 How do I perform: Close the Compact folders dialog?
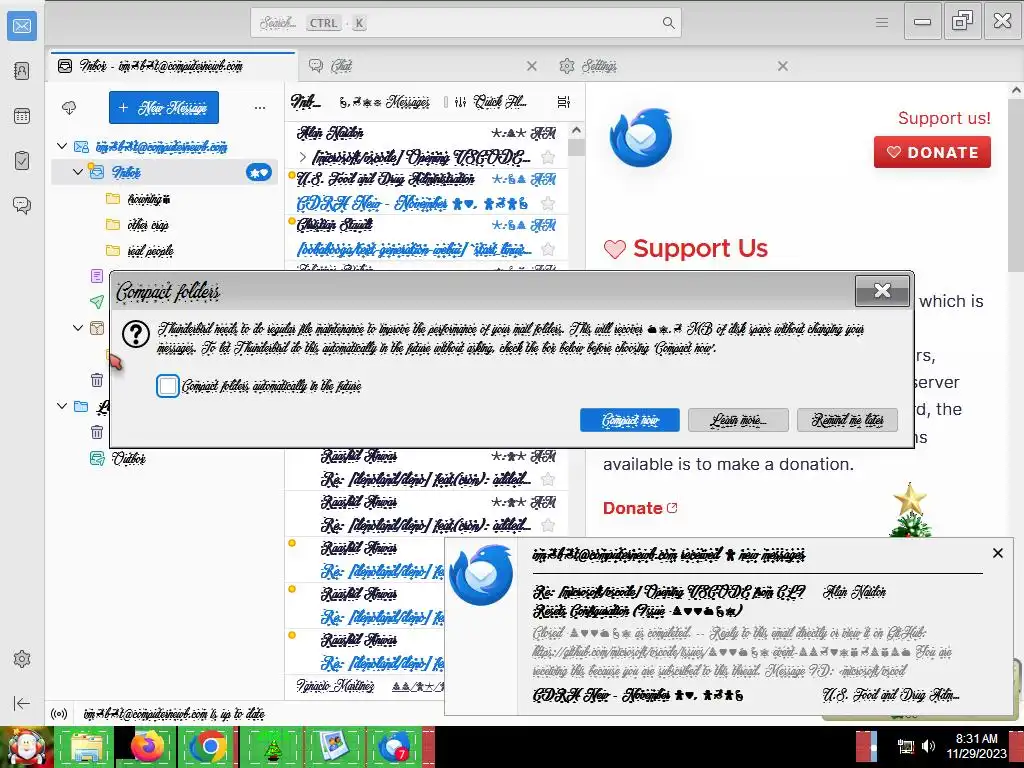(x=882, y=291)
